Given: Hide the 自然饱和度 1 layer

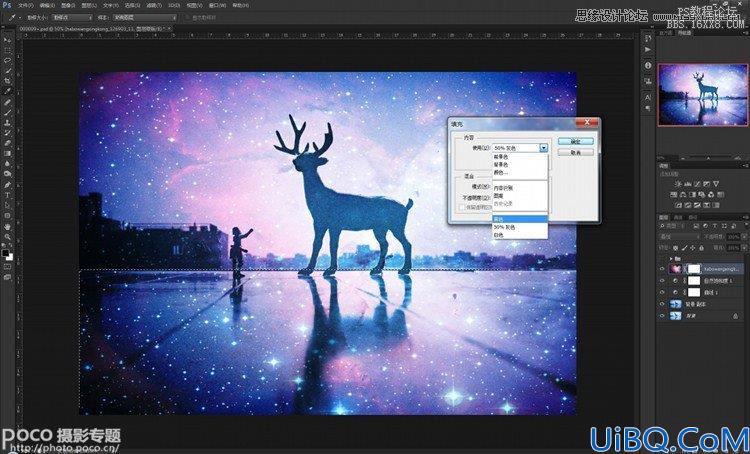Looking at the screenshot, I should click(x=662, y=280).
